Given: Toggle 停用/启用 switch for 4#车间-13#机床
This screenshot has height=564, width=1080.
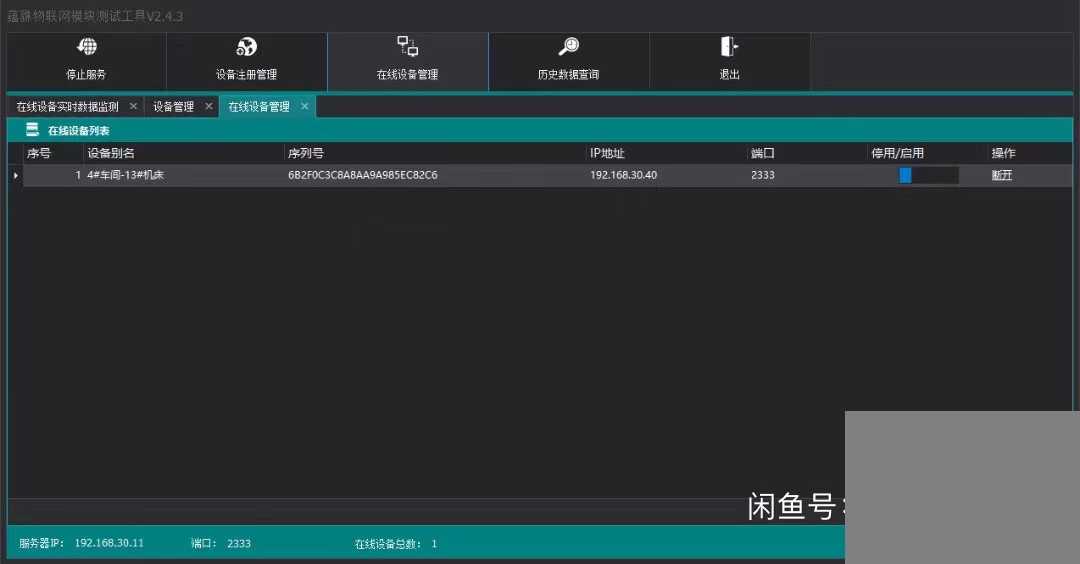Looking at the screenshot, I should (928, 175).
